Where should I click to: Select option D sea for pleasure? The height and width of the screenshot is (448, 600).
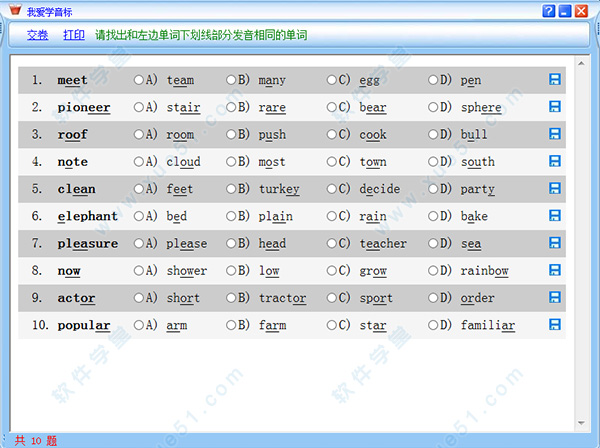pyautogui.click(x=433, y=243)
